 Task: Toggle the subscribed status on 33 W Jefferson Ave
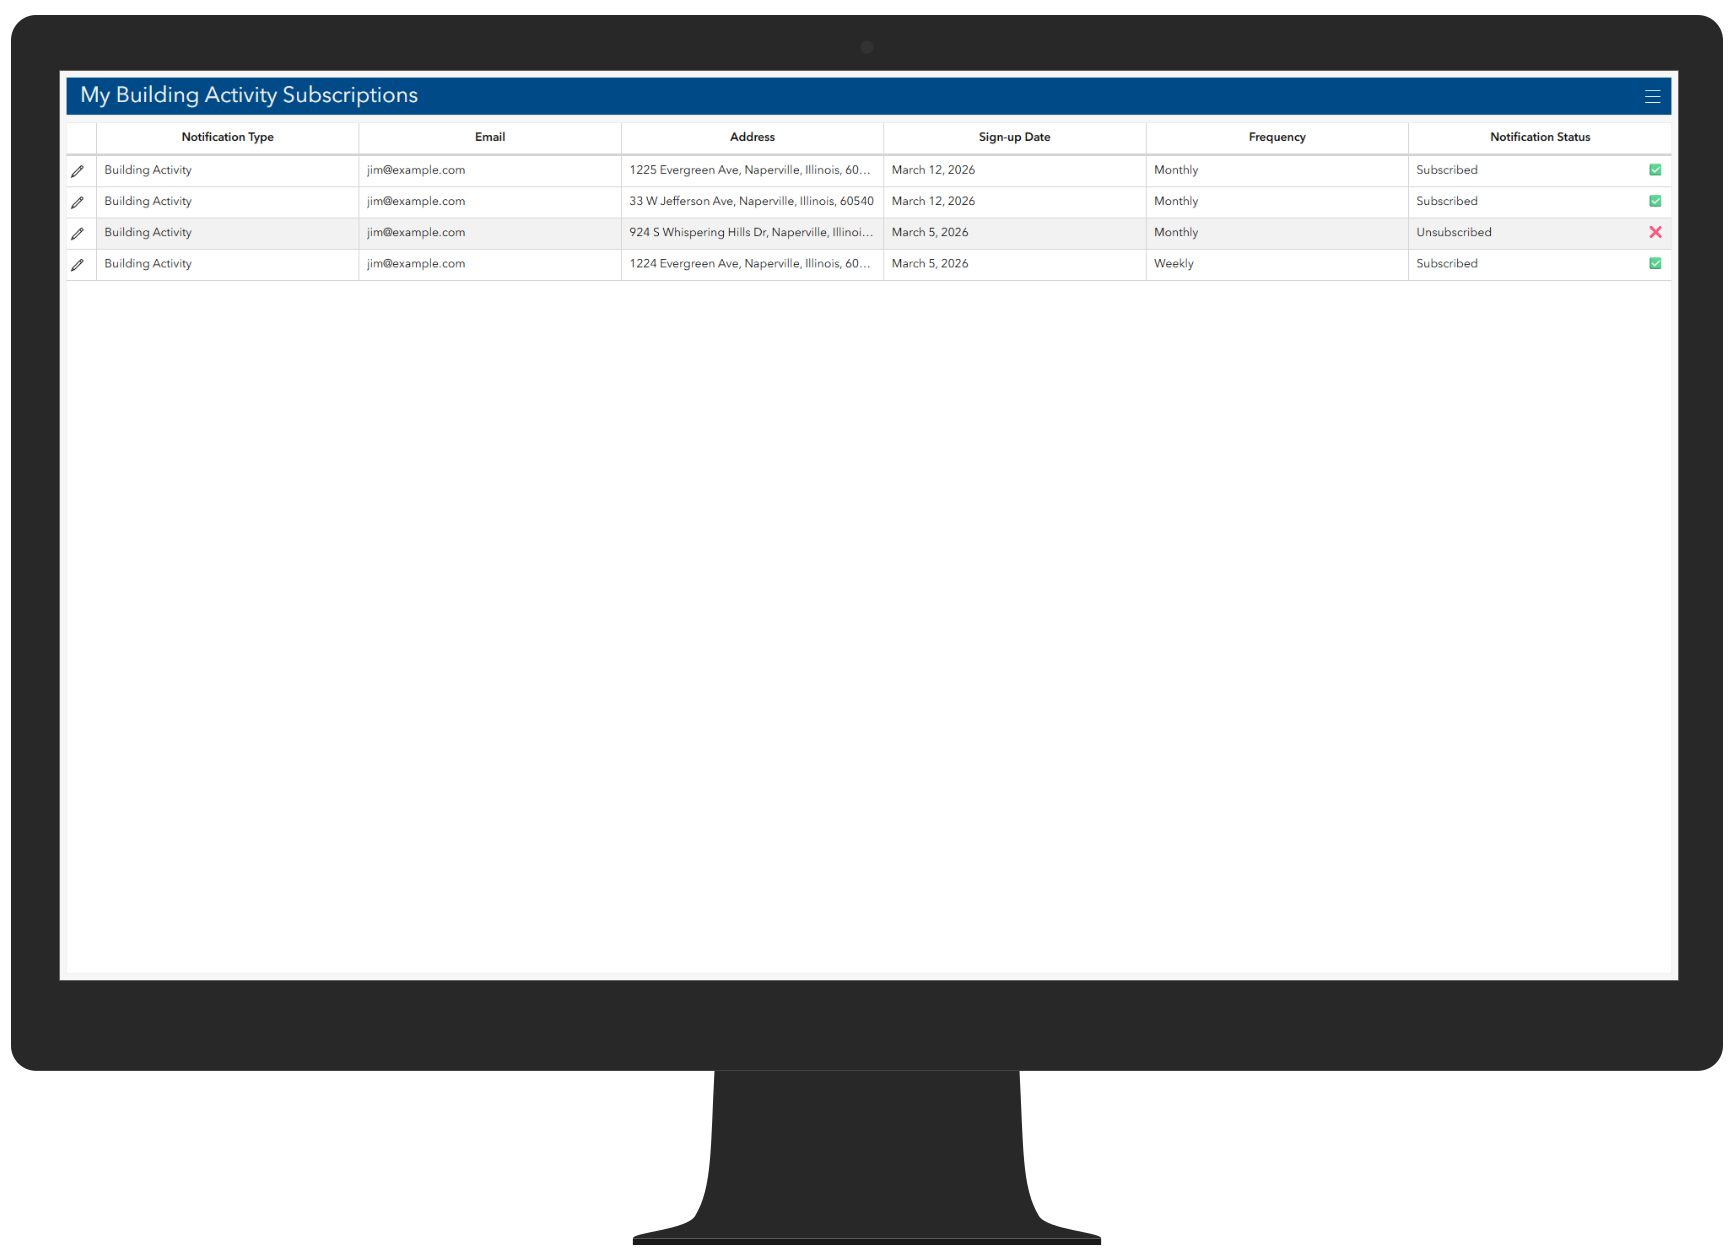click(x=1655, y=201)
